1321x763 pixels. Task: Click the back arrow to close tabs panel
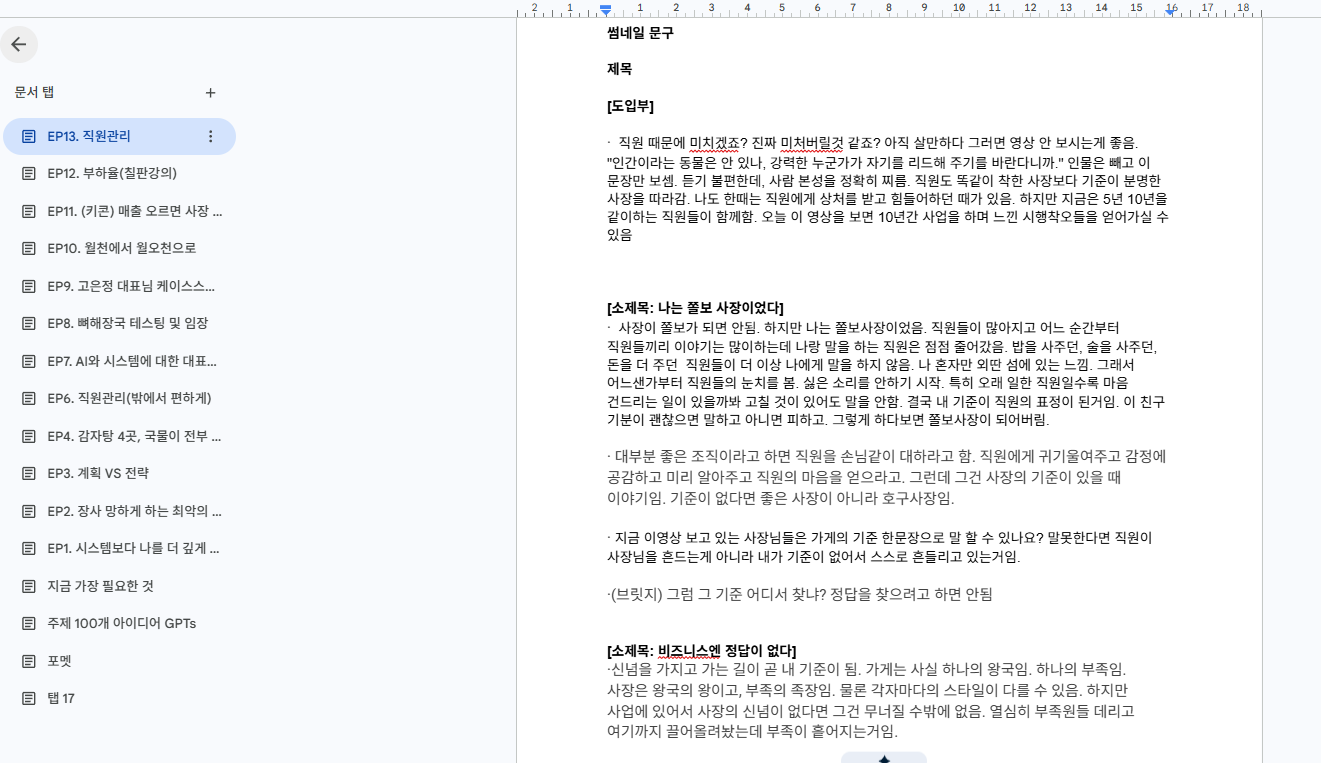[19, 44]
